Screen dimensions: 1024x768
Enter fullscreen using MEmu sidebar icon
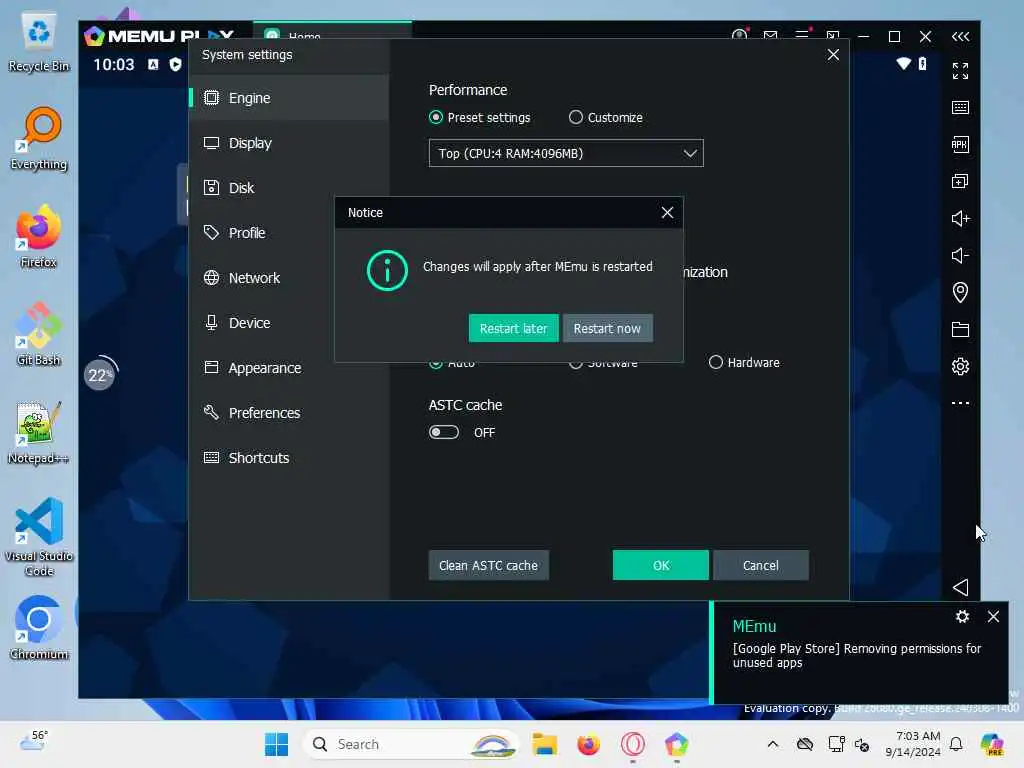pyautogui.click(x=960, y=71)
